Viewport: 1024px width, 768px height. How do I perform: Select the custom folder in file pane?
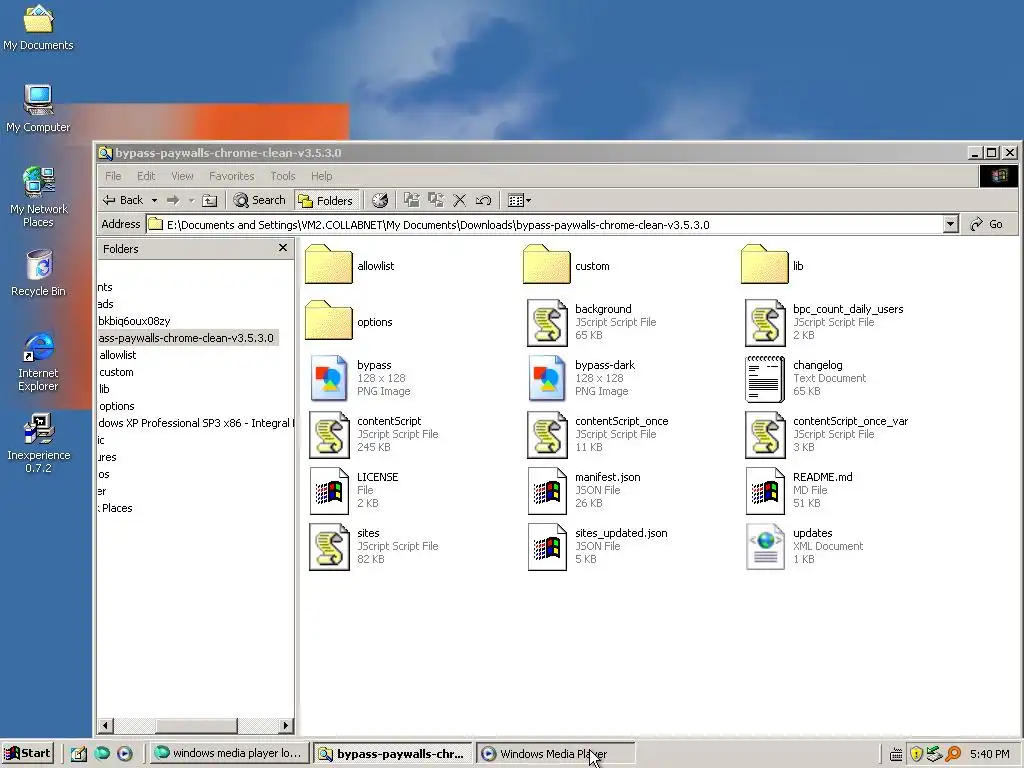547,264
